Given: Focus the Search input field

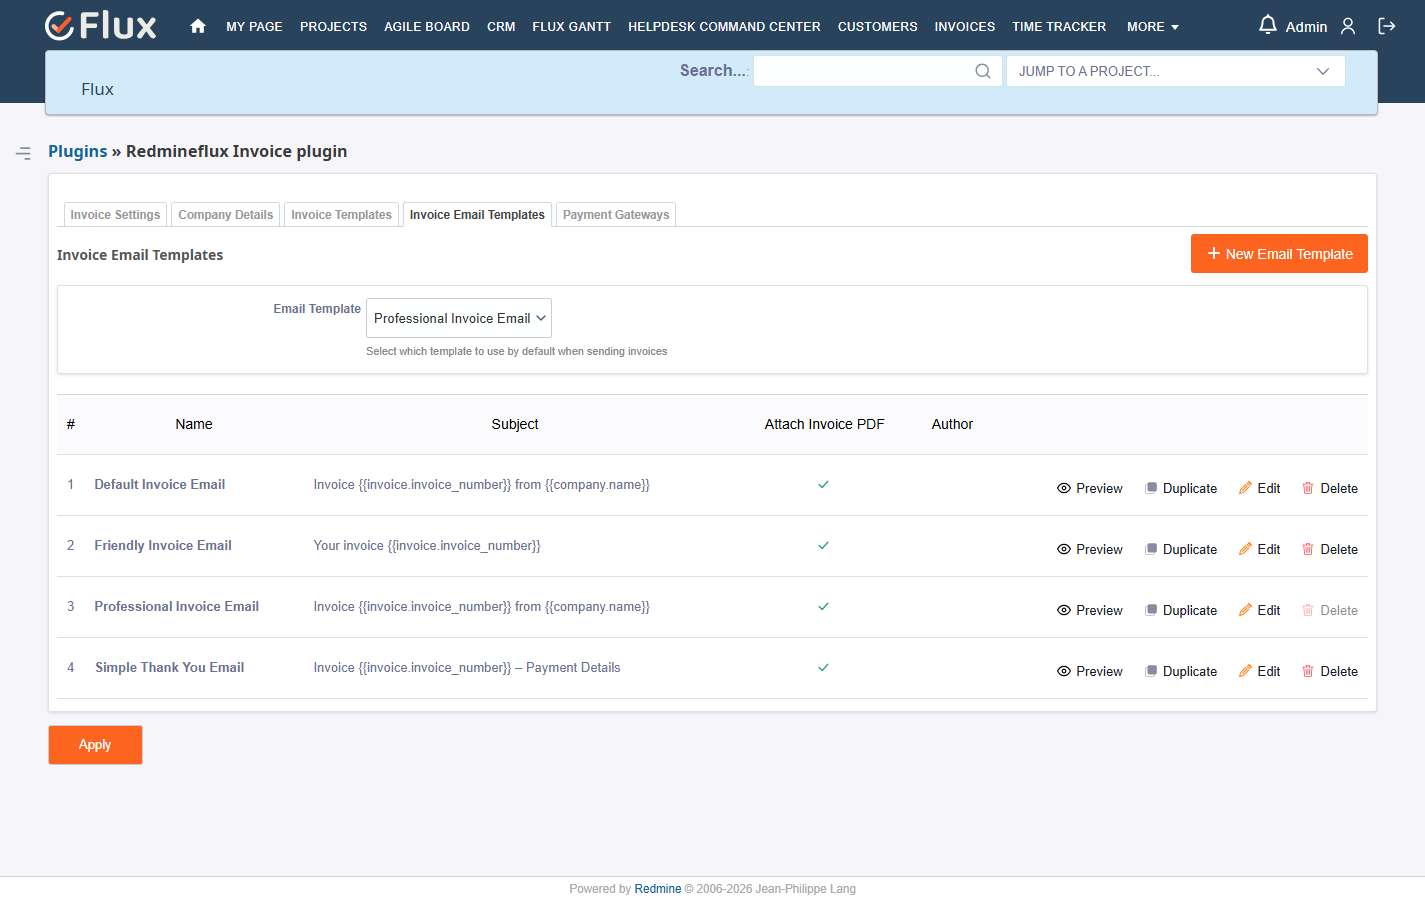Looking at the screenshot, I should (877, 71).
